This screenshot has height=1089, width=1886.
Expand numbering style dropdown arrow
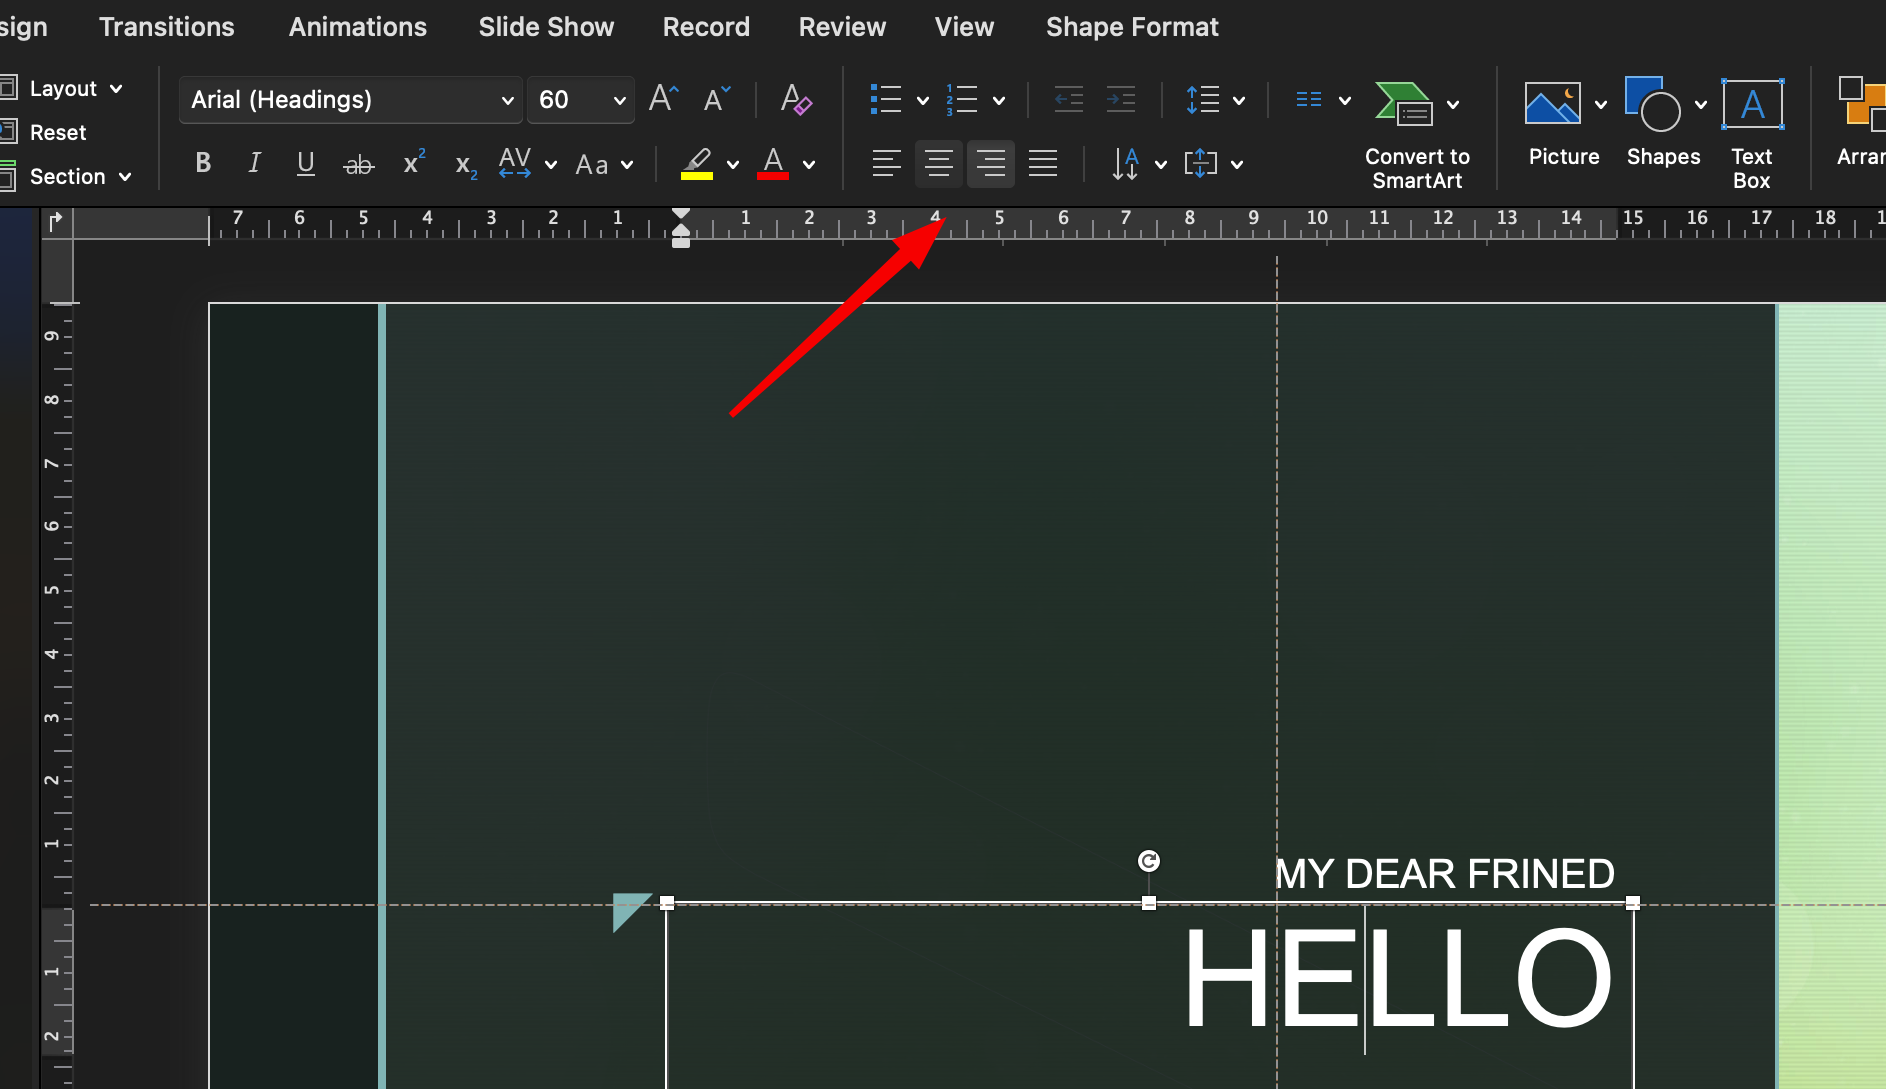click(999, 101)
